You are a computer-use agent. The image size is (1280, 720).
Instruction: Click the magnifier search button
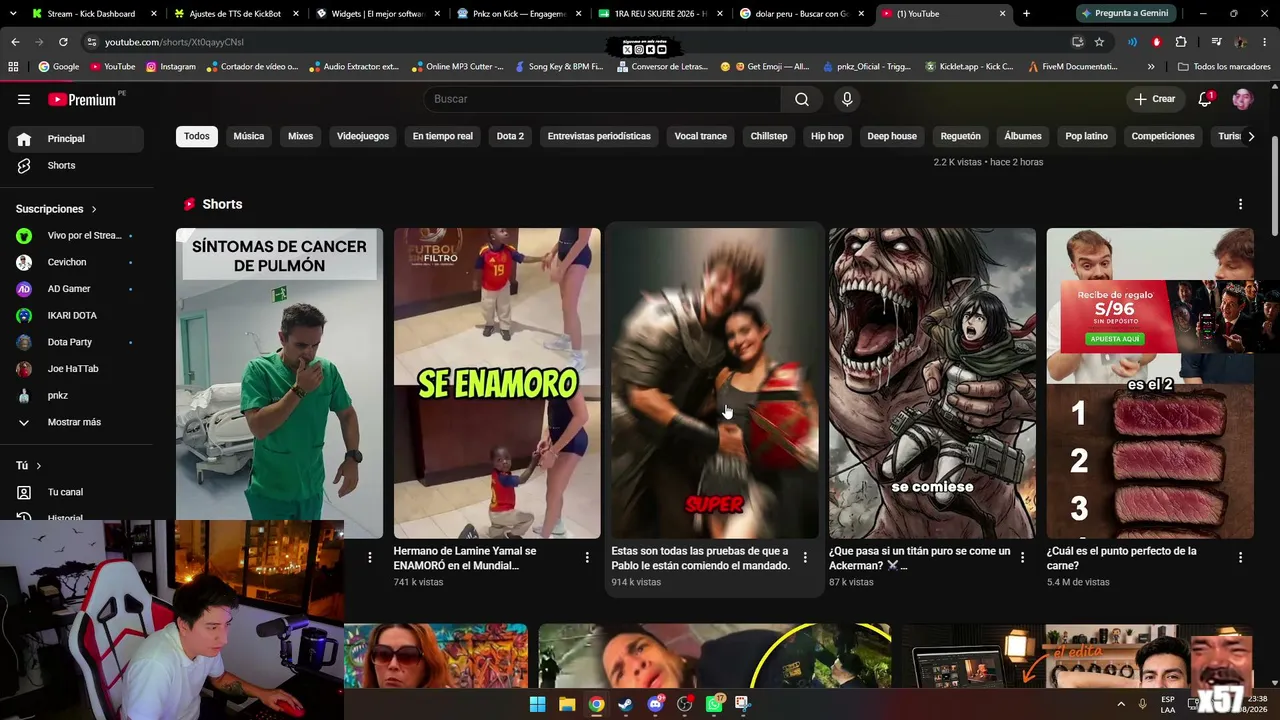[802, 99]
